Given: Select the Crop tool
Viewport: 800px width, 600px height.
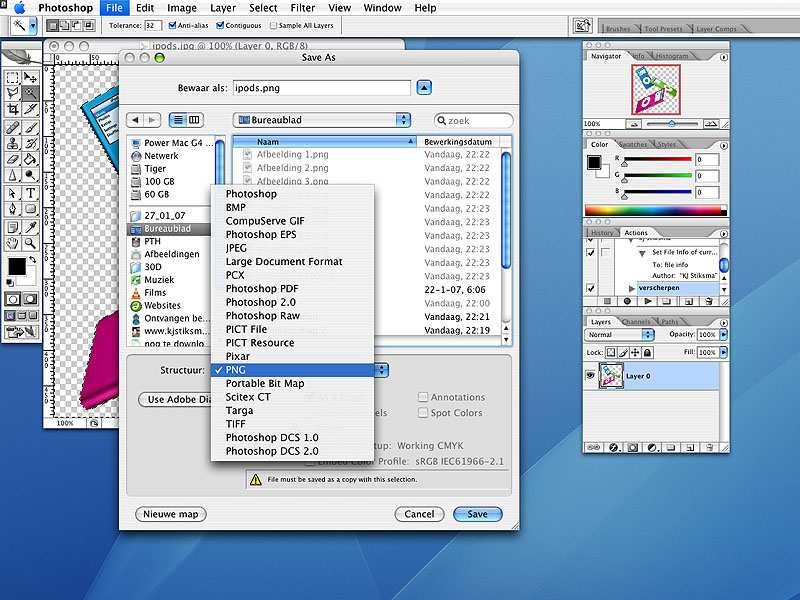Looking at the screenshot, I should (13, 109).
